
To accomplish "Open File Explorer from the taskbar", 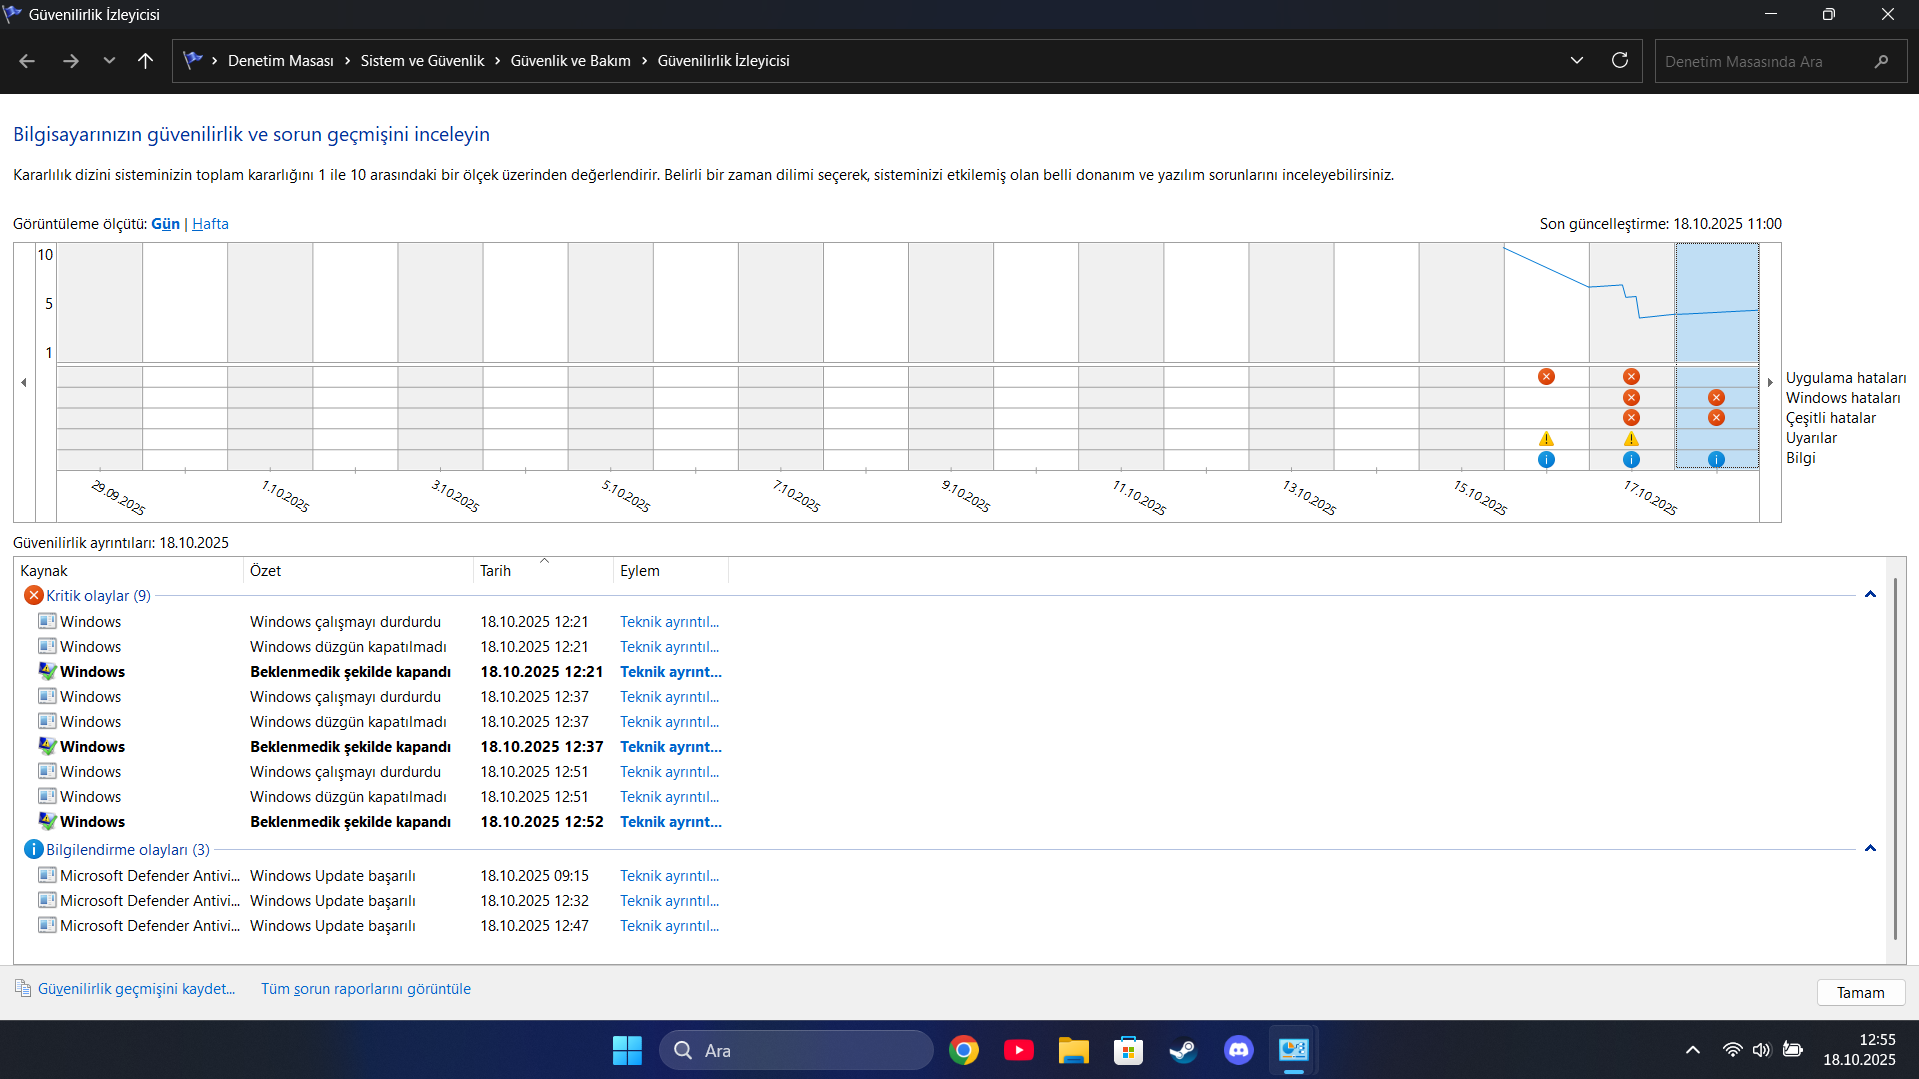I will [1073, 1050].
